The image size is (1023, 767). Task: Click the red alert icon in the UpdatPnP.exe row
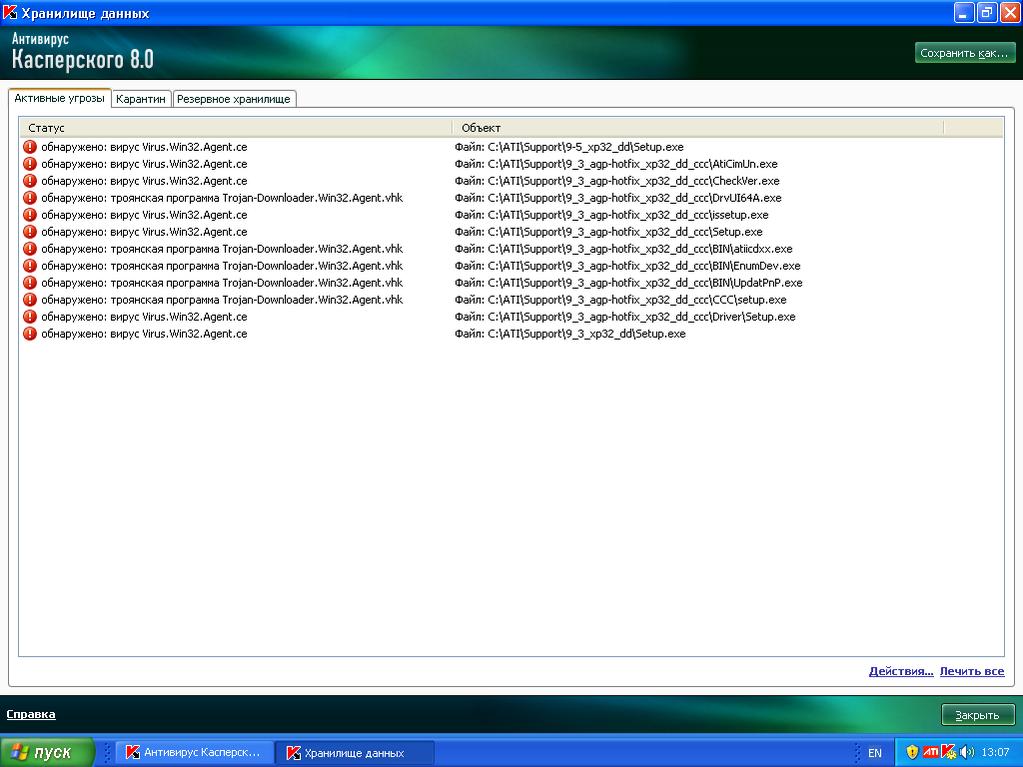pos(30,282)
